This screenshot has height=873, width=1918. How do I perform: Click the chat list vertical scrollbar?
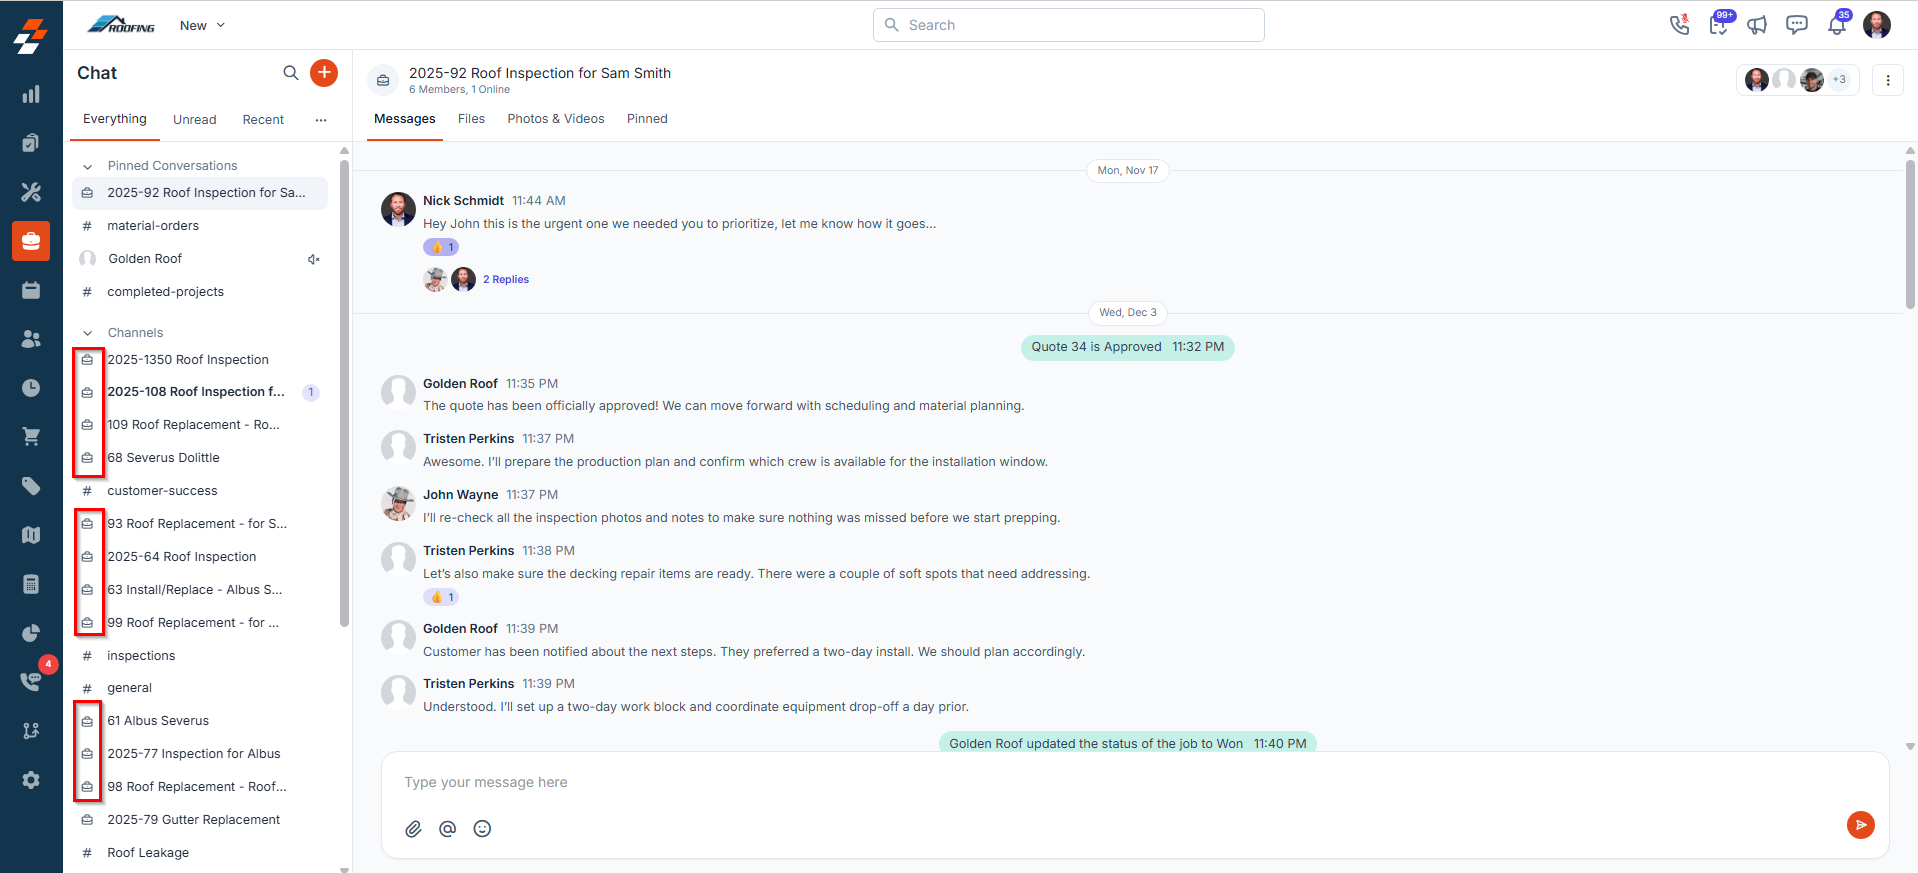[344, 395]
